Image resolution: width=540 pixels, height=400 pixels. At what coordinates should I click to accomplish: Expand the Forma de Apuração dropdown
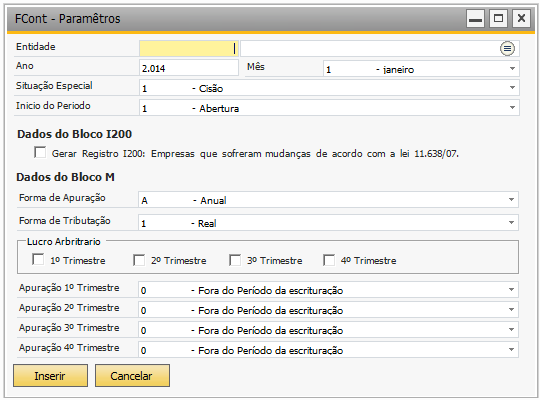click(x=328, y=199)
